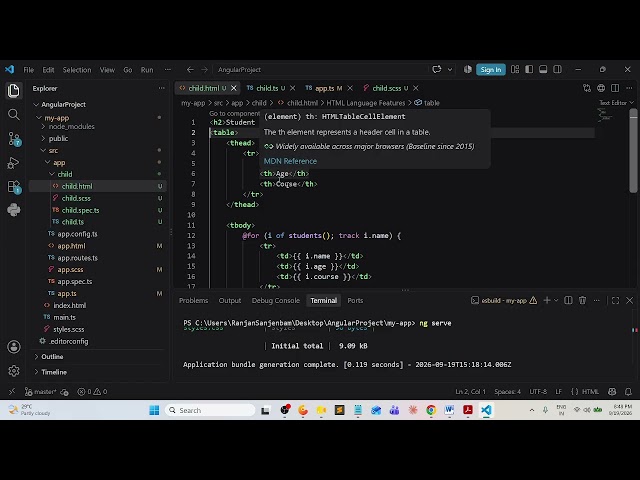Screen dimensions: 640x480
Task: Close the bottom panel
Action: click(x=629, y=300)
